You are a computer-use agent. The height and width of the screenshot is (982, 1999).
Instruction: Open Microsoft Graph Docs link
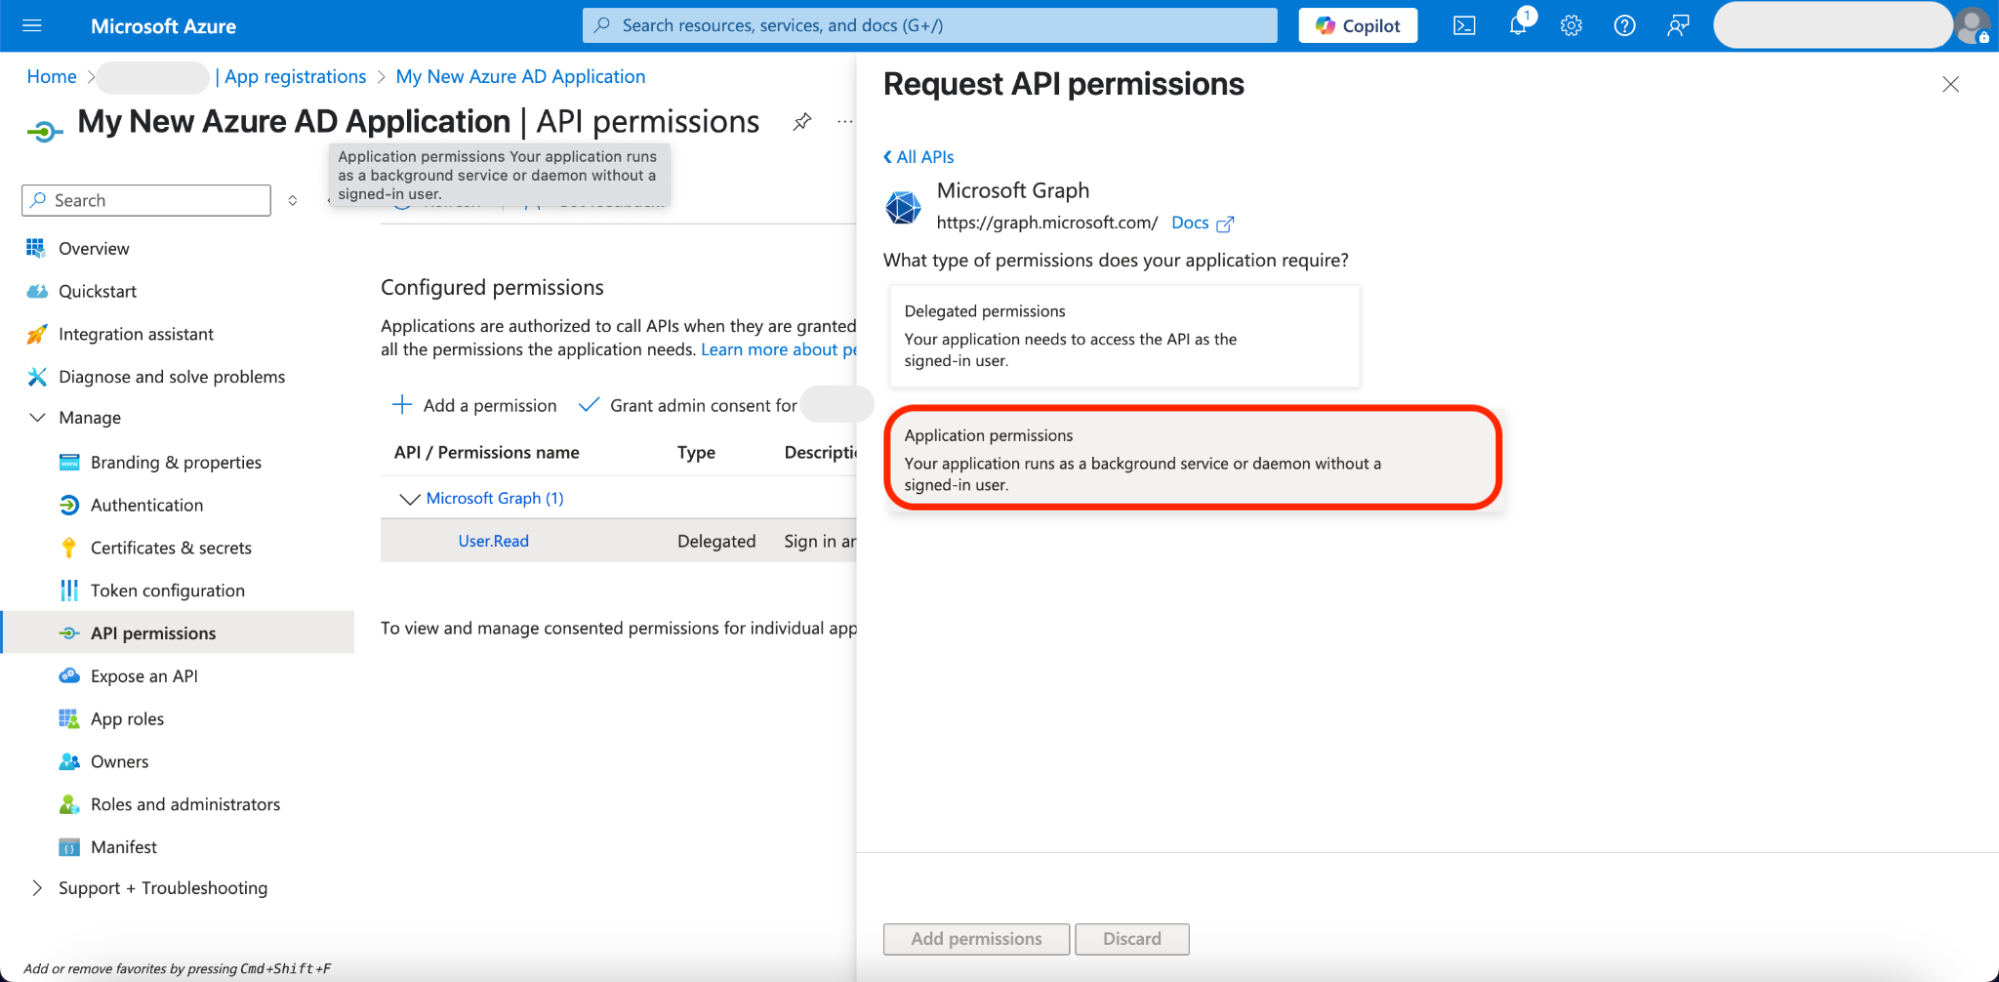(x=1202, y=223)
